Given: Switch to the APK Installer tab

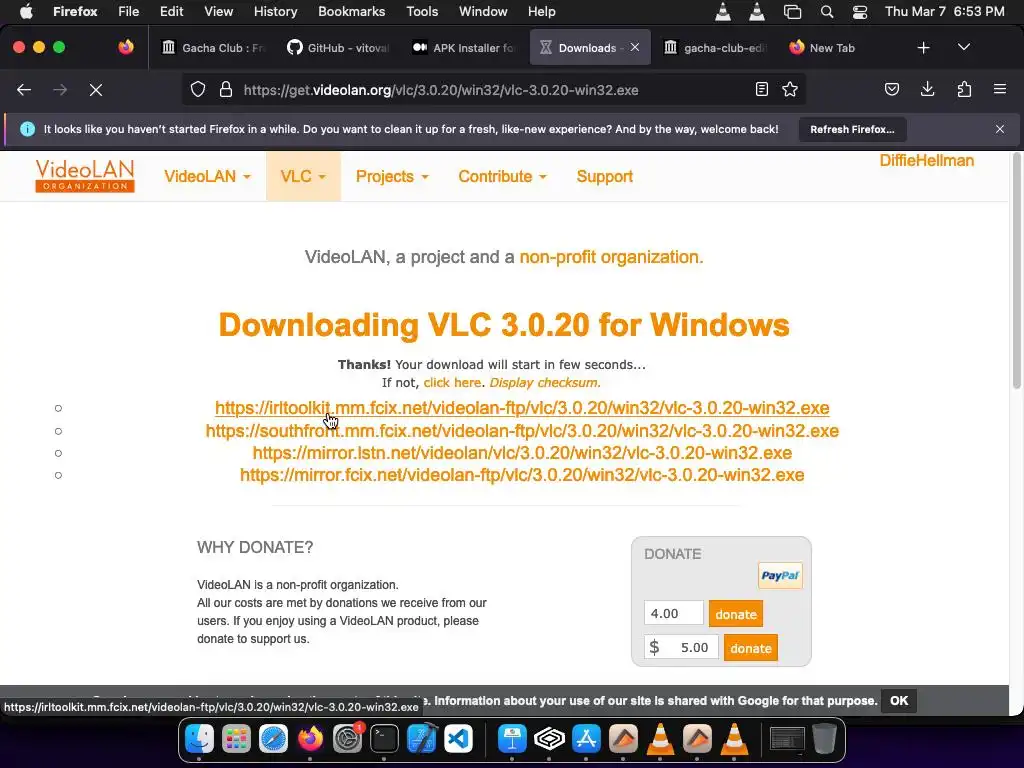Looking at the screenshot, I should (464, 48).
